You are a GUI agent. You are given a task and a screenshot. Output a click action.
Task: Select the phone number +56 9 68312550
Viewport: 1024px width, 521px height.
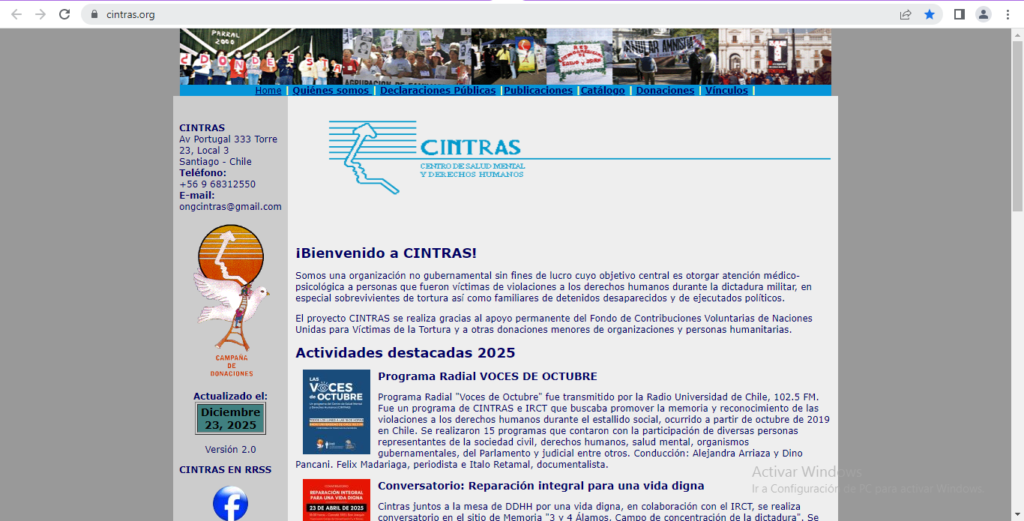pyautogui.click(x=217, y=185)
